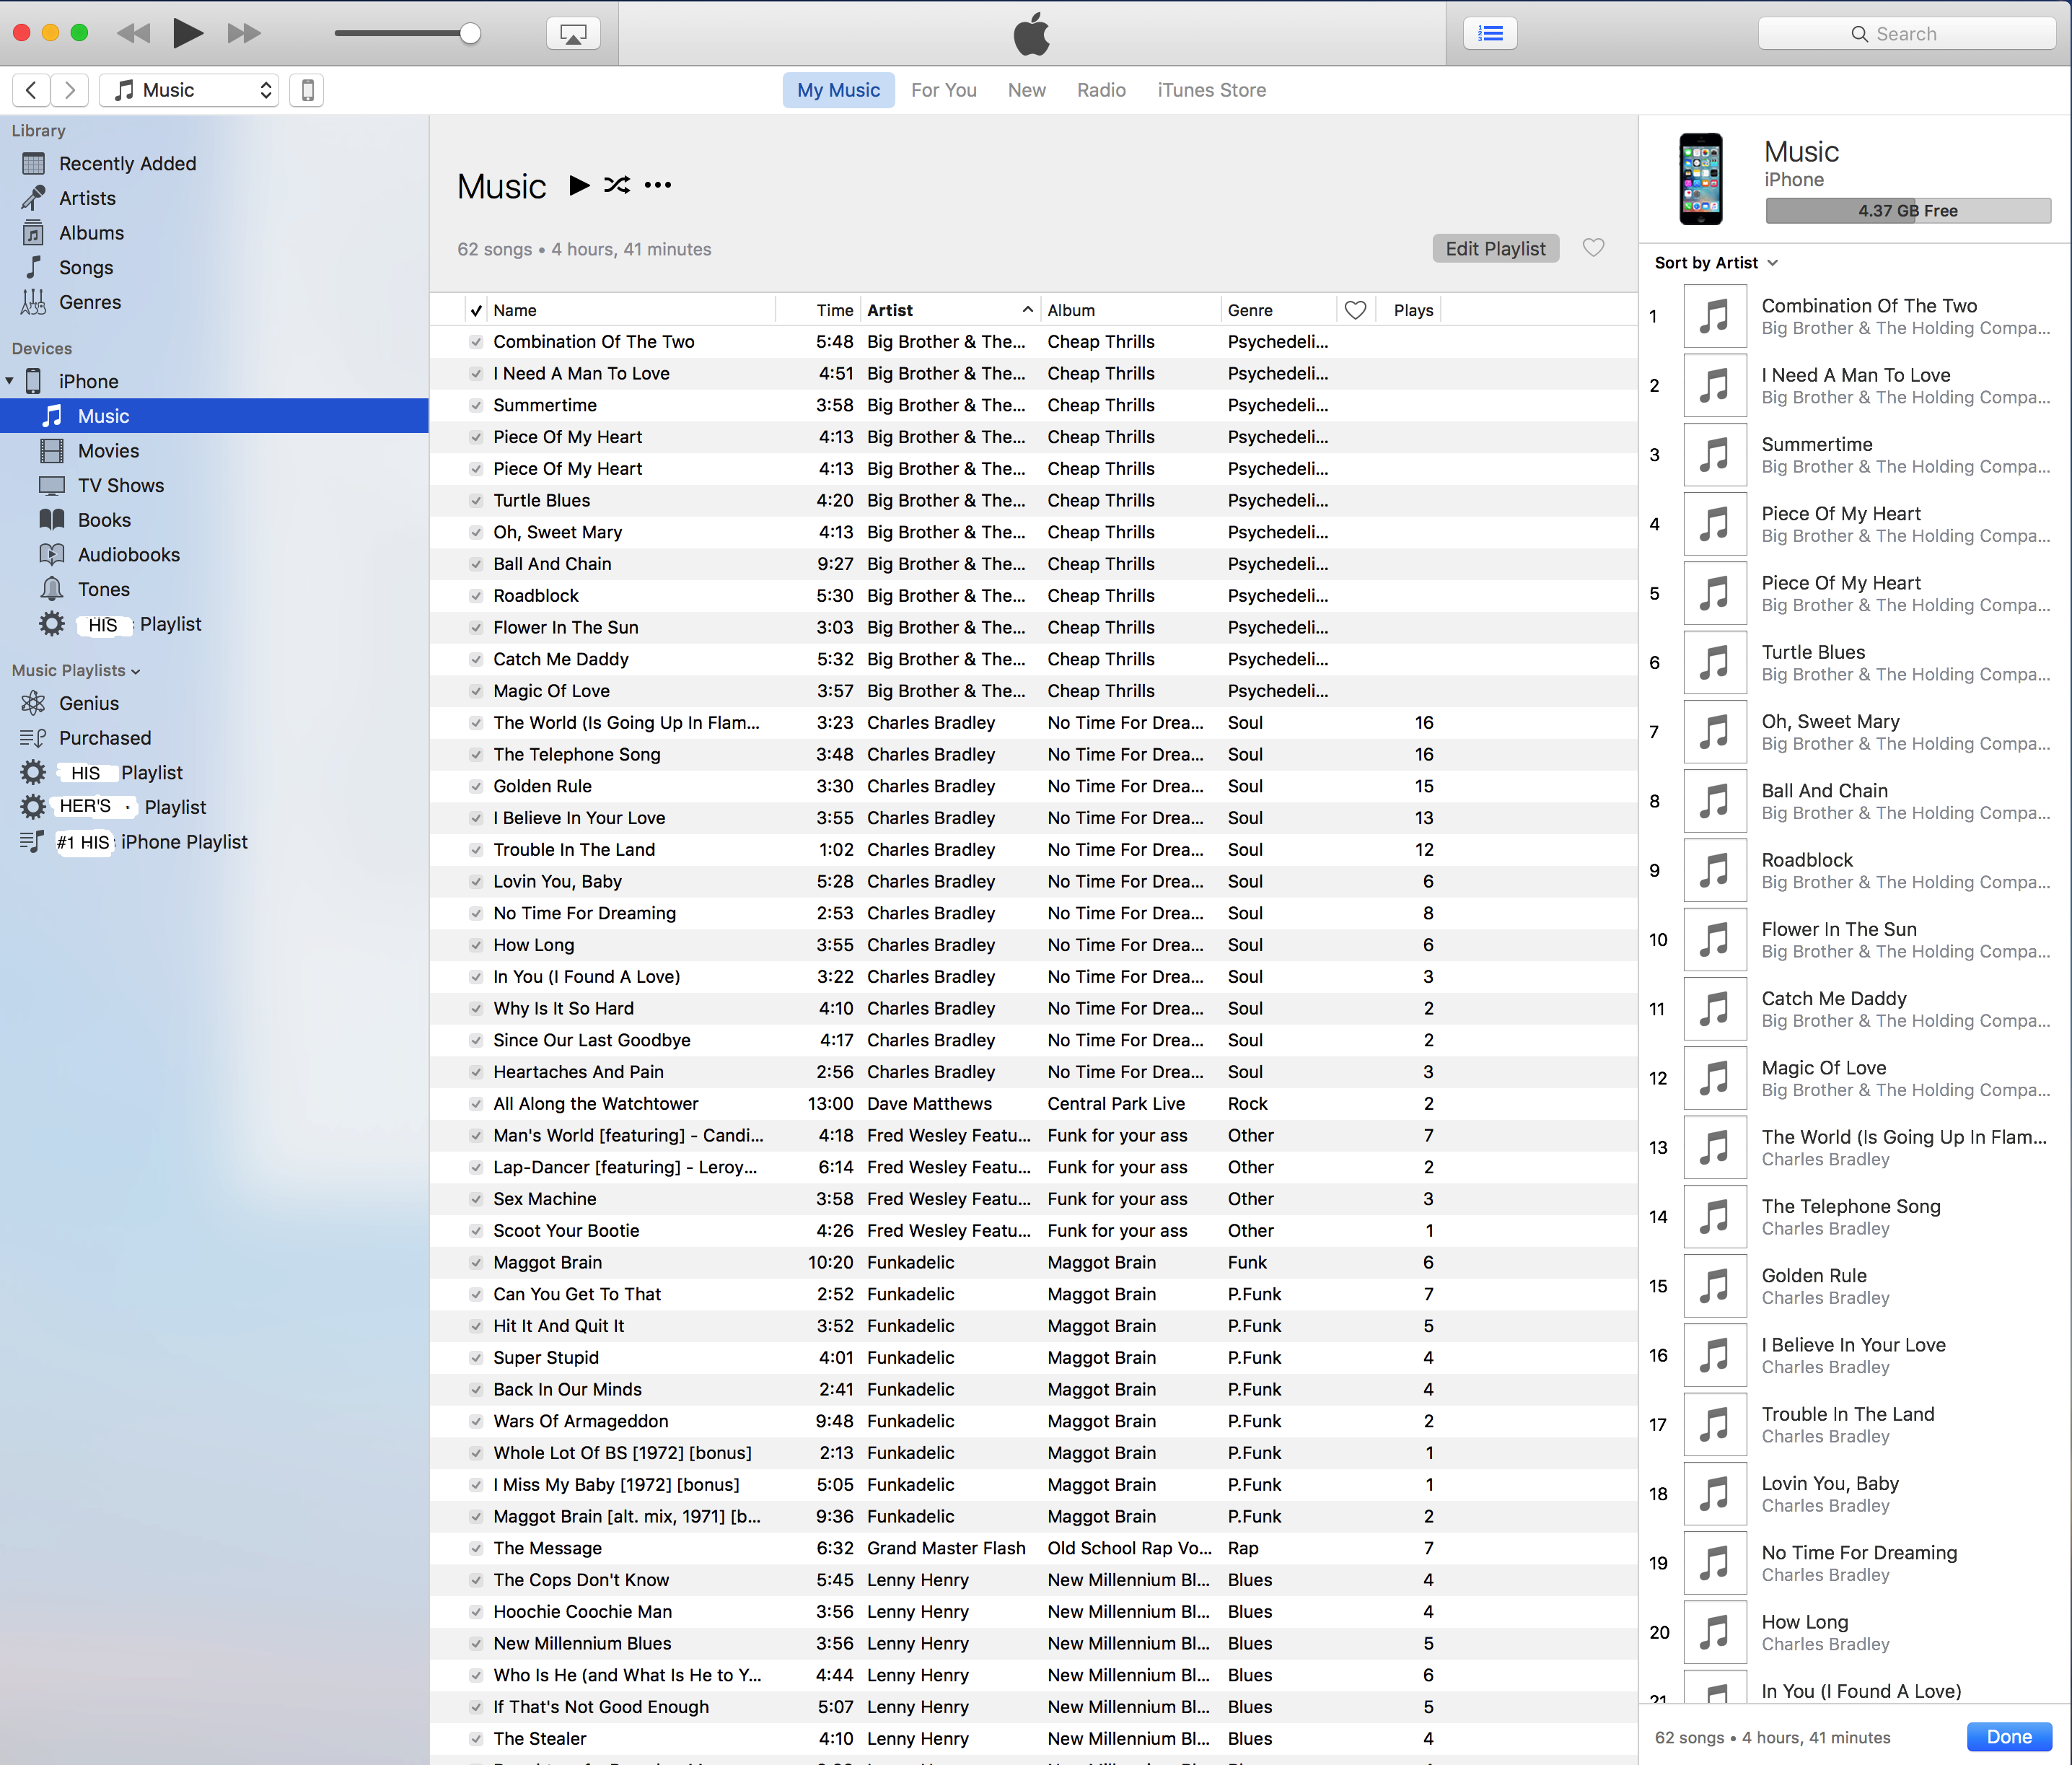Uncheck the Golden Rule song checkbox
This screenshot has width=2072, height=1765.
[476, 786]
